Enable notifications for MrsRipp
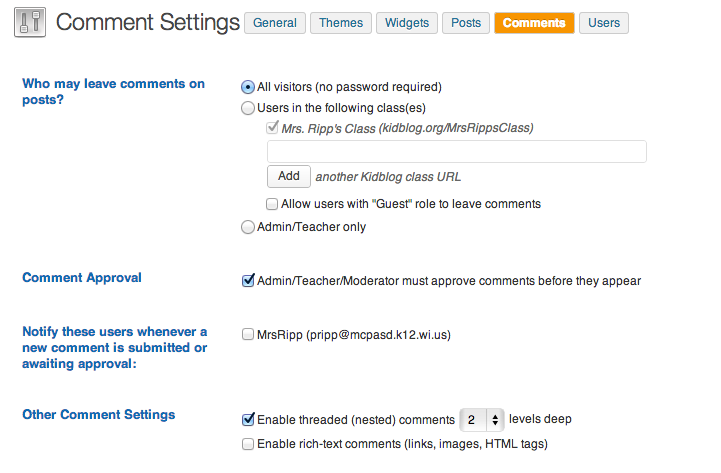Image resolution: width=721 pixels, height=473 pixels. (248, 335)
